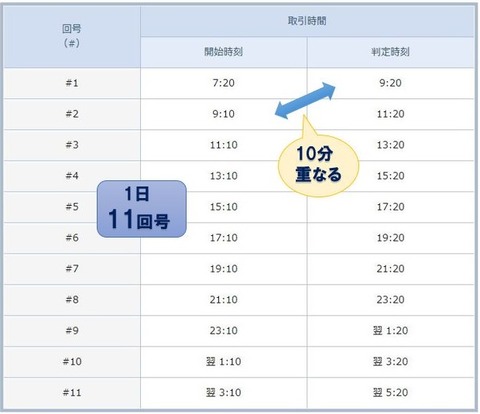Click row #3 cell
The height and width of the screenshot is (414, 480).
72,145
